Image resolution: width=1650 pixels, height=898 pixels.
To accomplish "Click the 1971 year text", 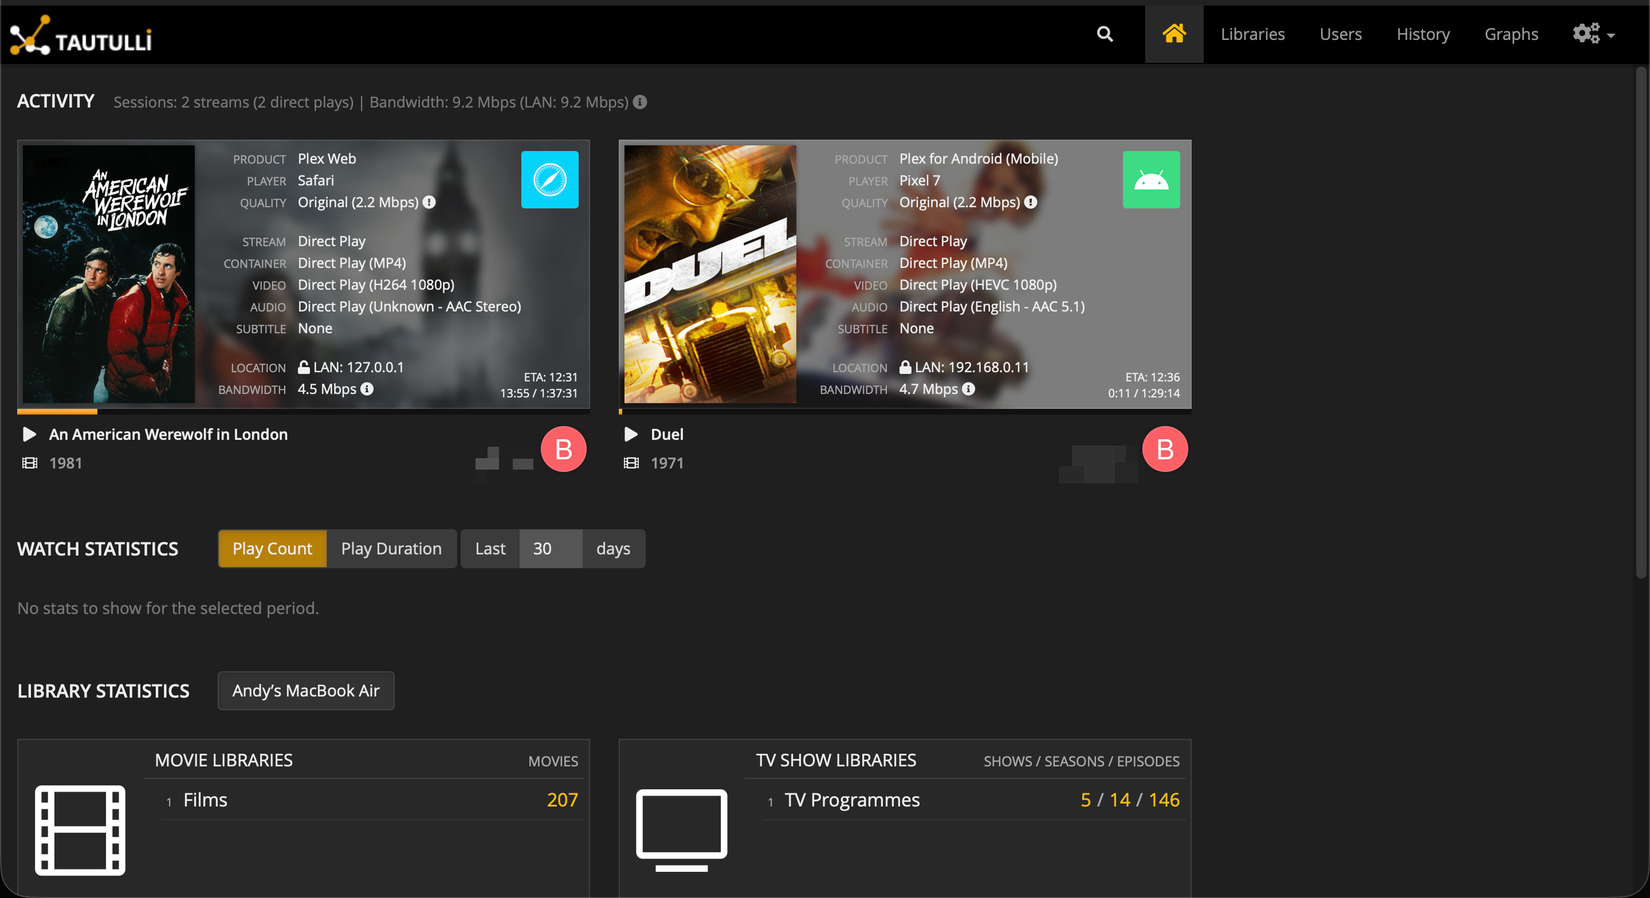I will click(x=667, y=463).
